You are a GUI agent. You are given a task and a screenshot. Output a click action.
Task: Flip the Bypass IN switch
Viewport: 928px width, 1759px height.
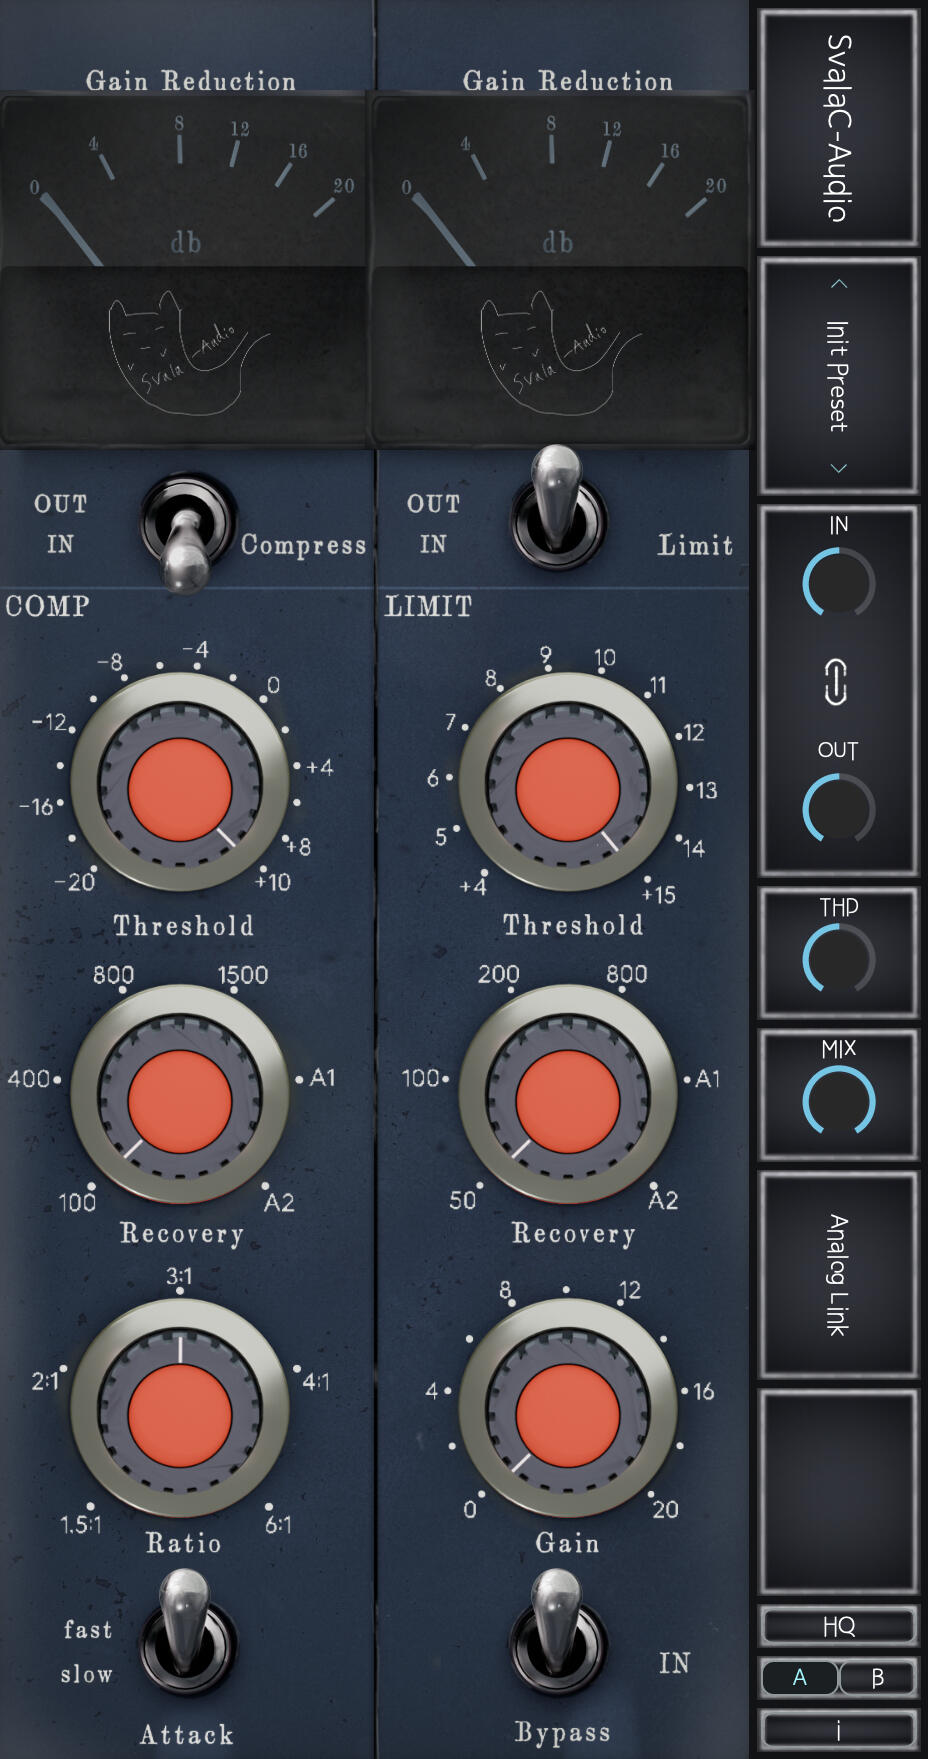click(x=558, y=1631)
